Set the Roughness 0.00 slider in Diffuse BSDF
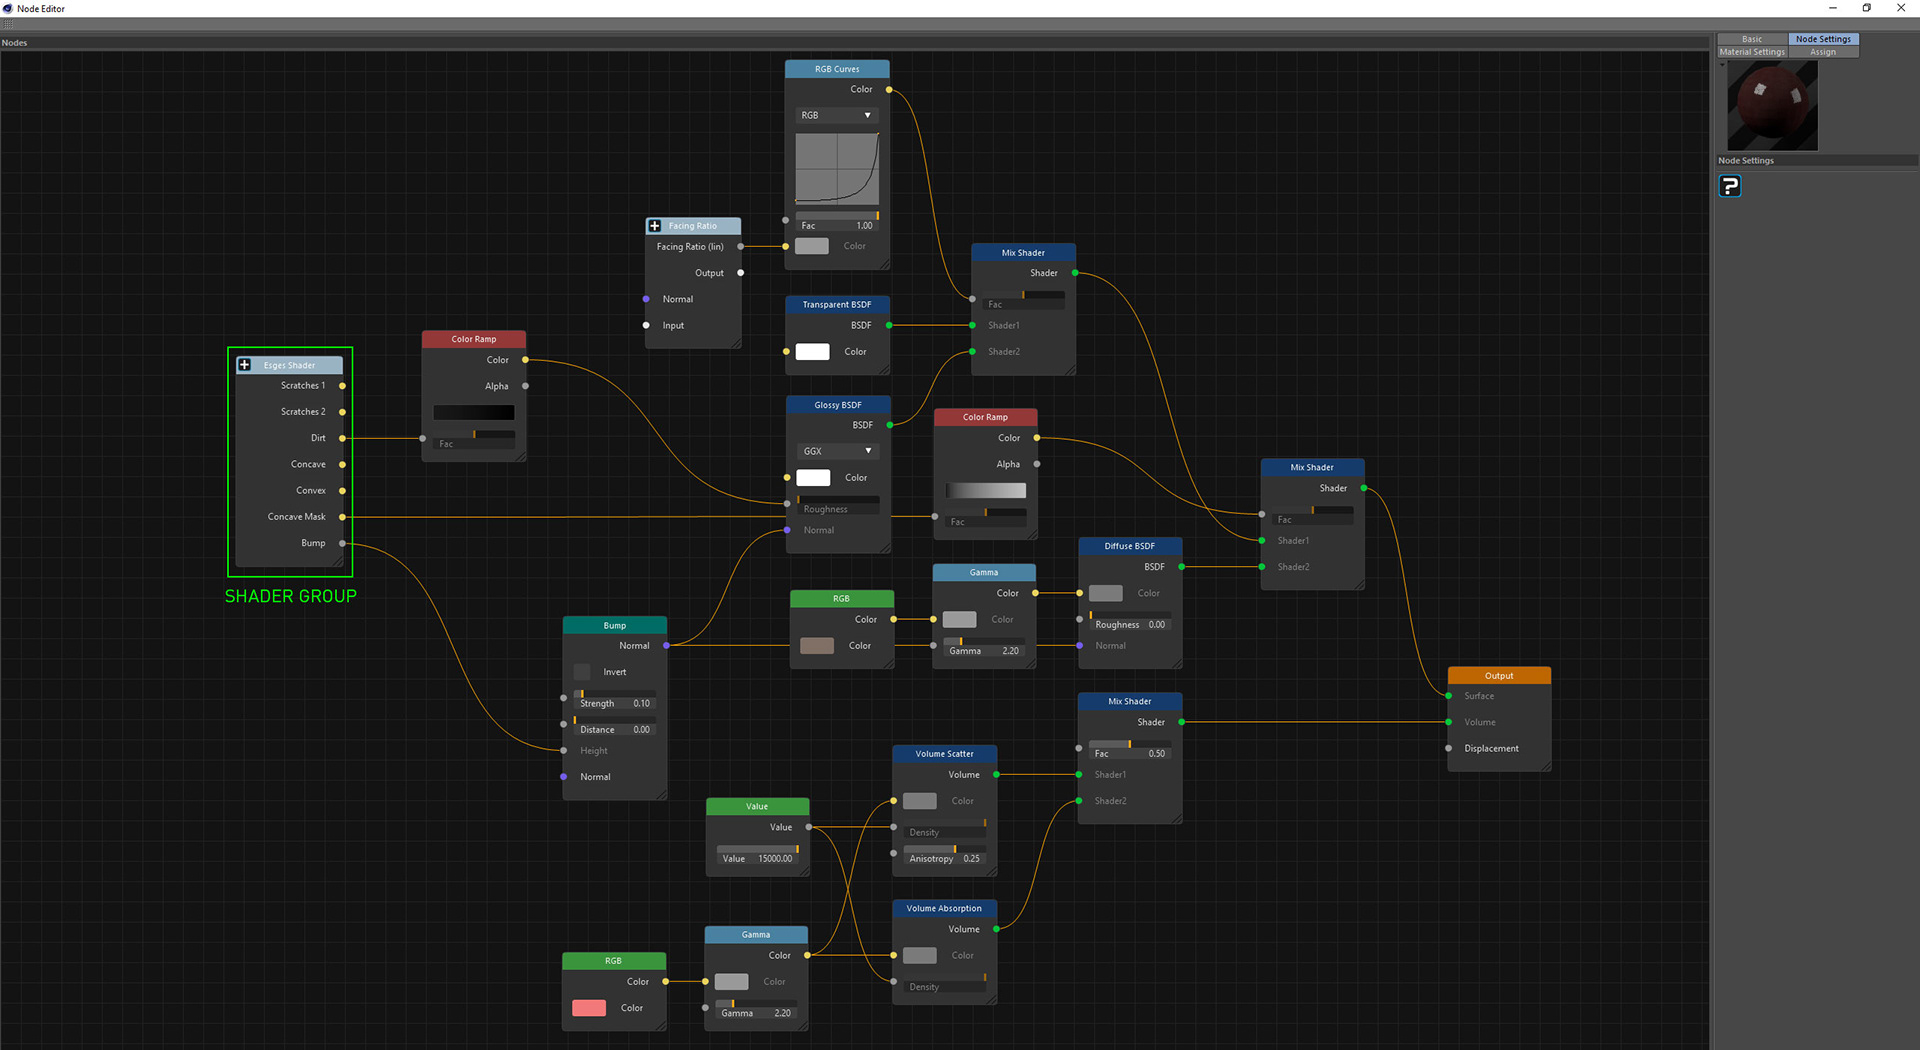Image resolution: width=1920 pixels, height=1050 pixels. tap(1130, 621)
